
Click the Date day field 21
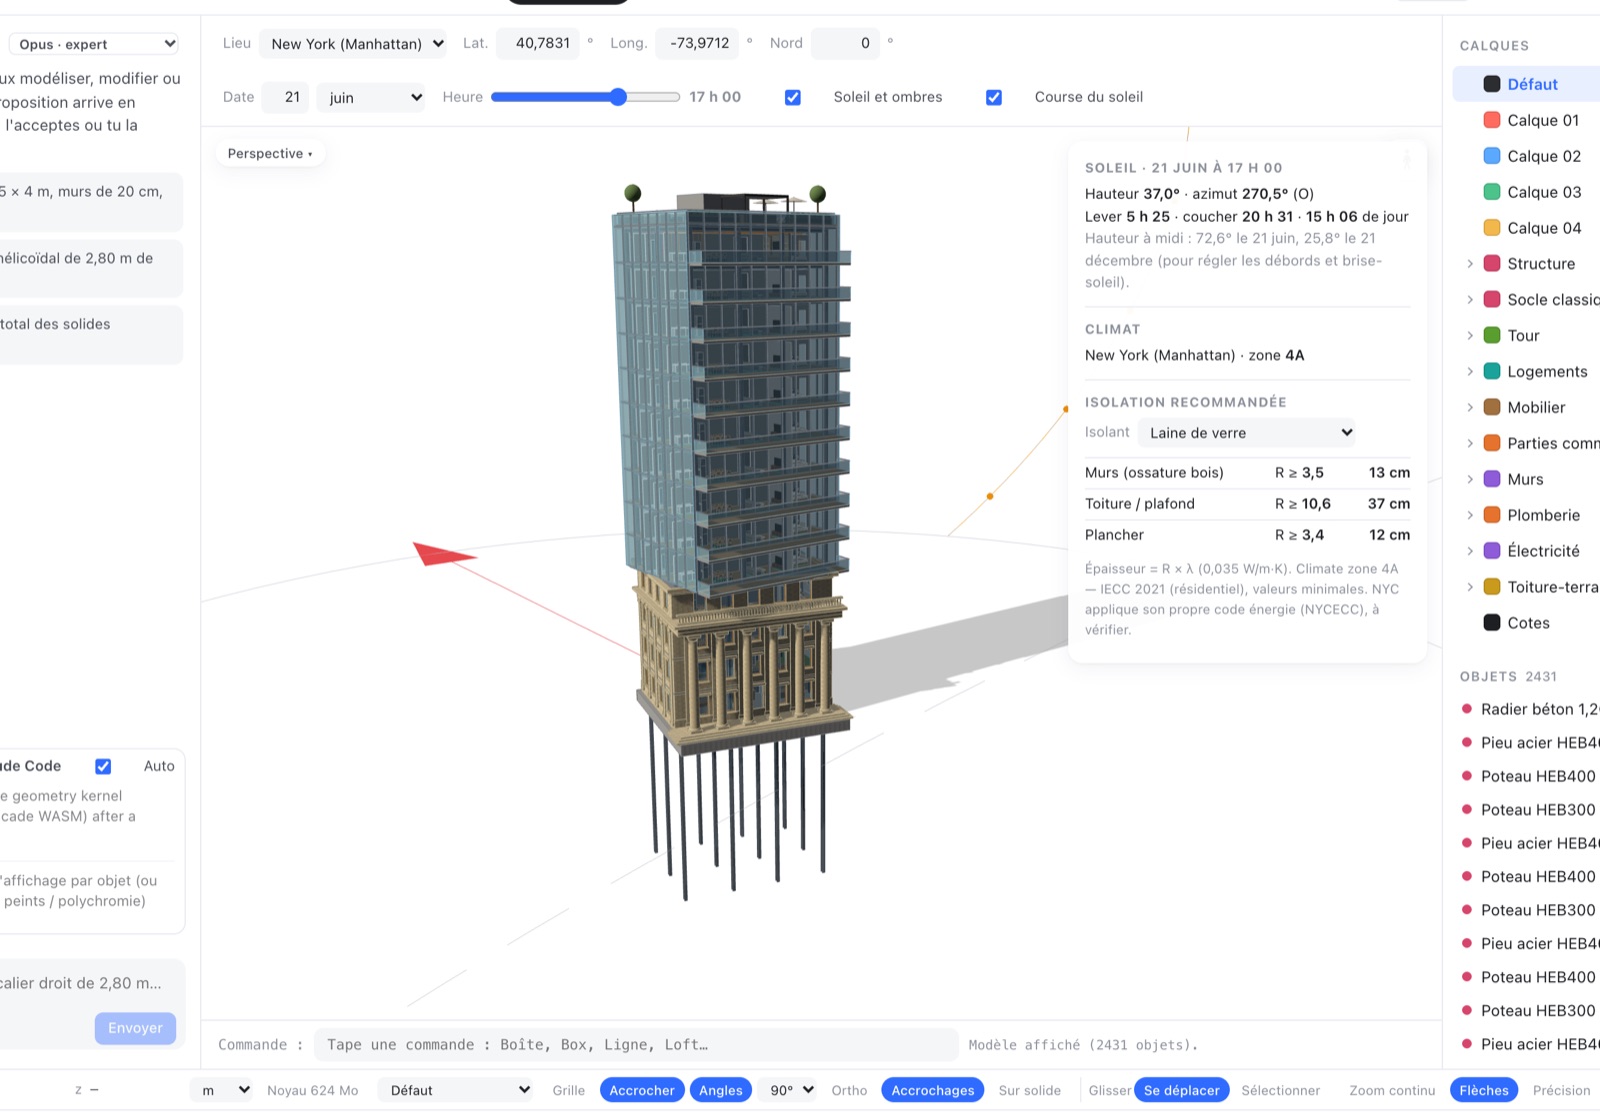(x=285, y=97)
